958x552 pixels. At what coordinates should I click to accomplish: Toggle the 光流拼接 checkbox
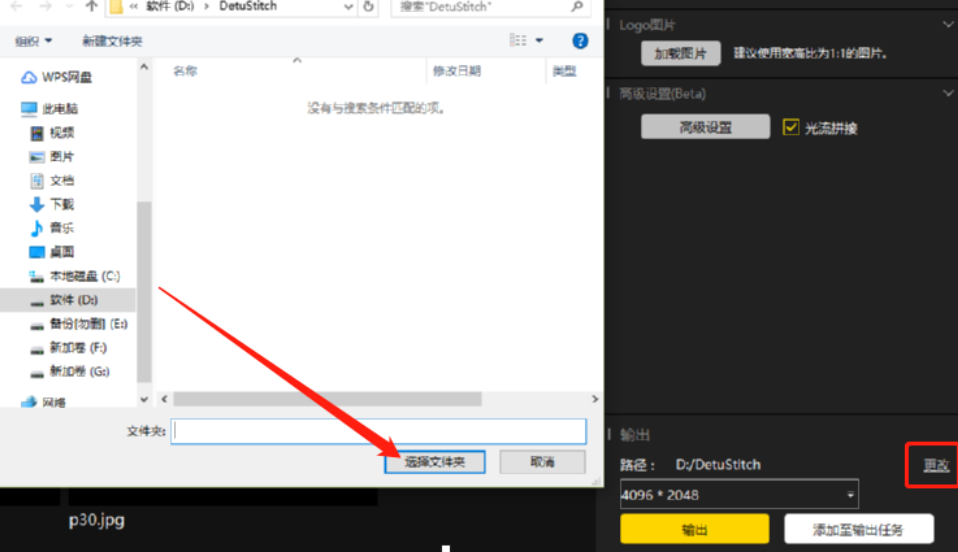coord(791,127)
